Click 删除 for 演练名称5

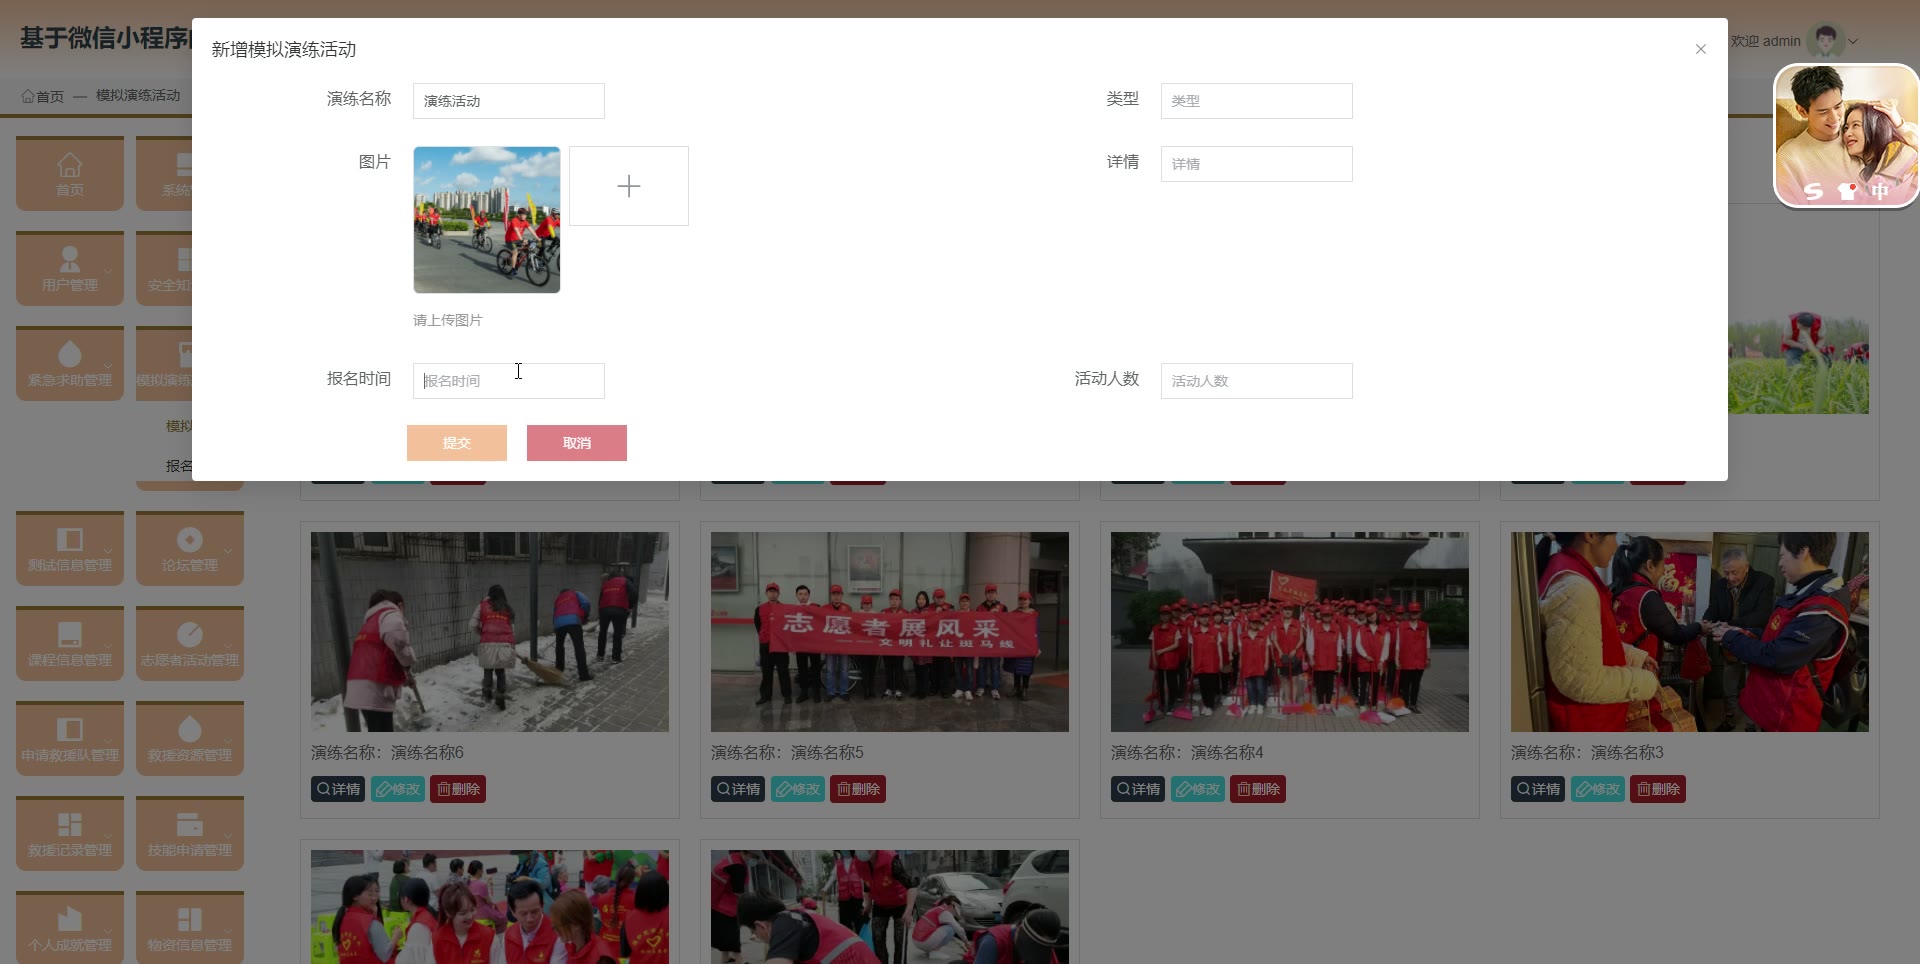[858, 789]
